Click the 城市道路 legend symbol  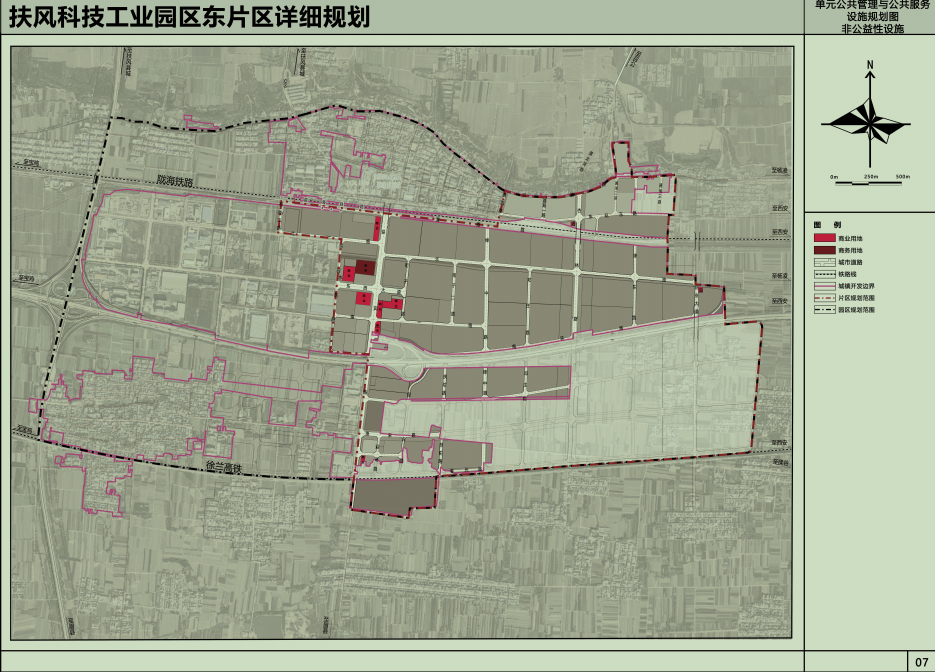coord(824,262)
